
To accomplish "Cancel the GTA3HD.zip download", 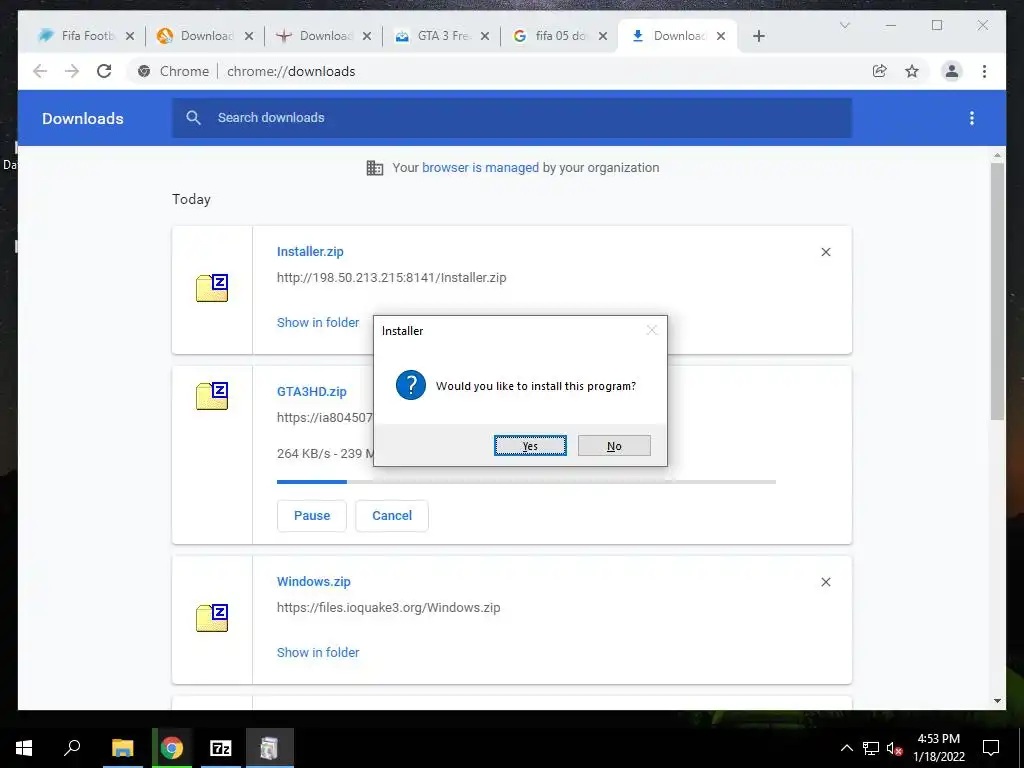I will (x=392, y=515).
